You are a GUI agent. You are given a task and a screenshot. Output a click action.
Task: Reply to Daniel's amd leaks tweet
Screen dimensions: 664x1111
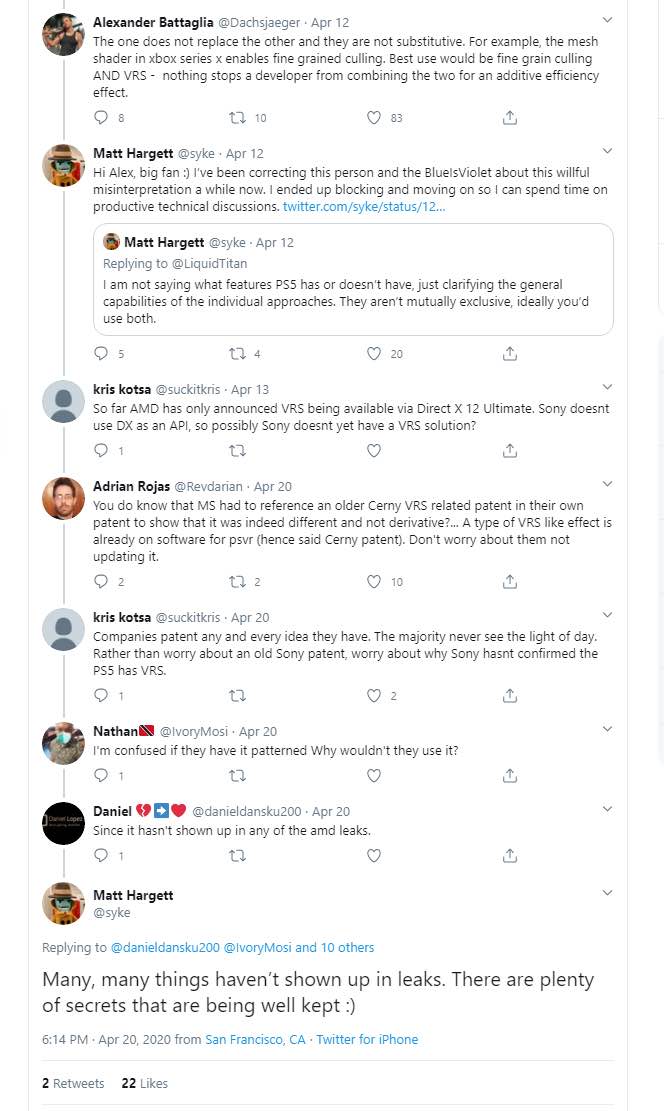(x=100, y=855)
